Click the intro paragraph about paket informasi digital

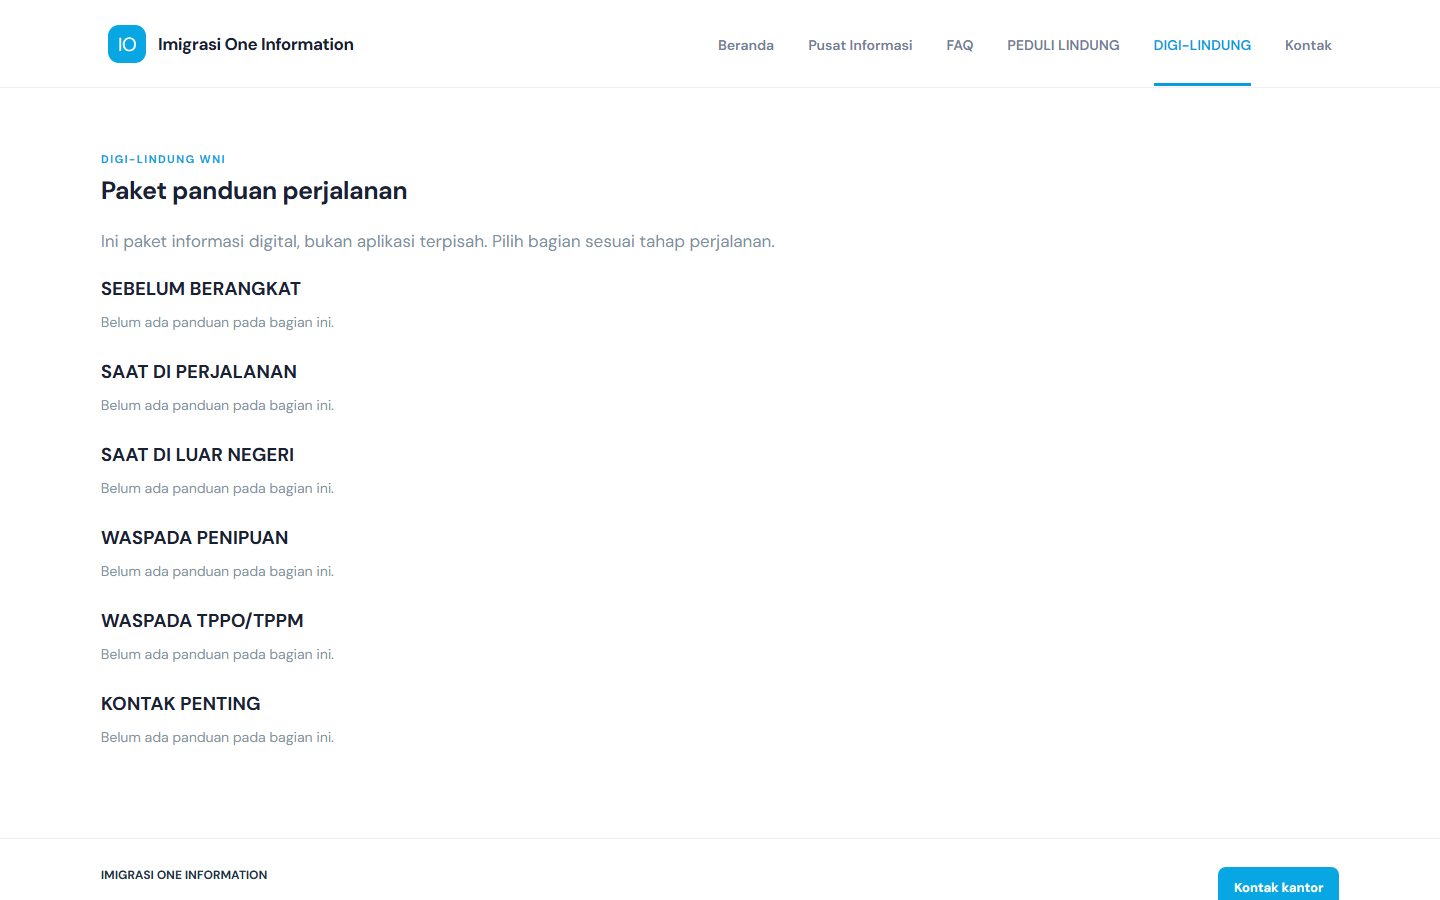tap(438, 241)
